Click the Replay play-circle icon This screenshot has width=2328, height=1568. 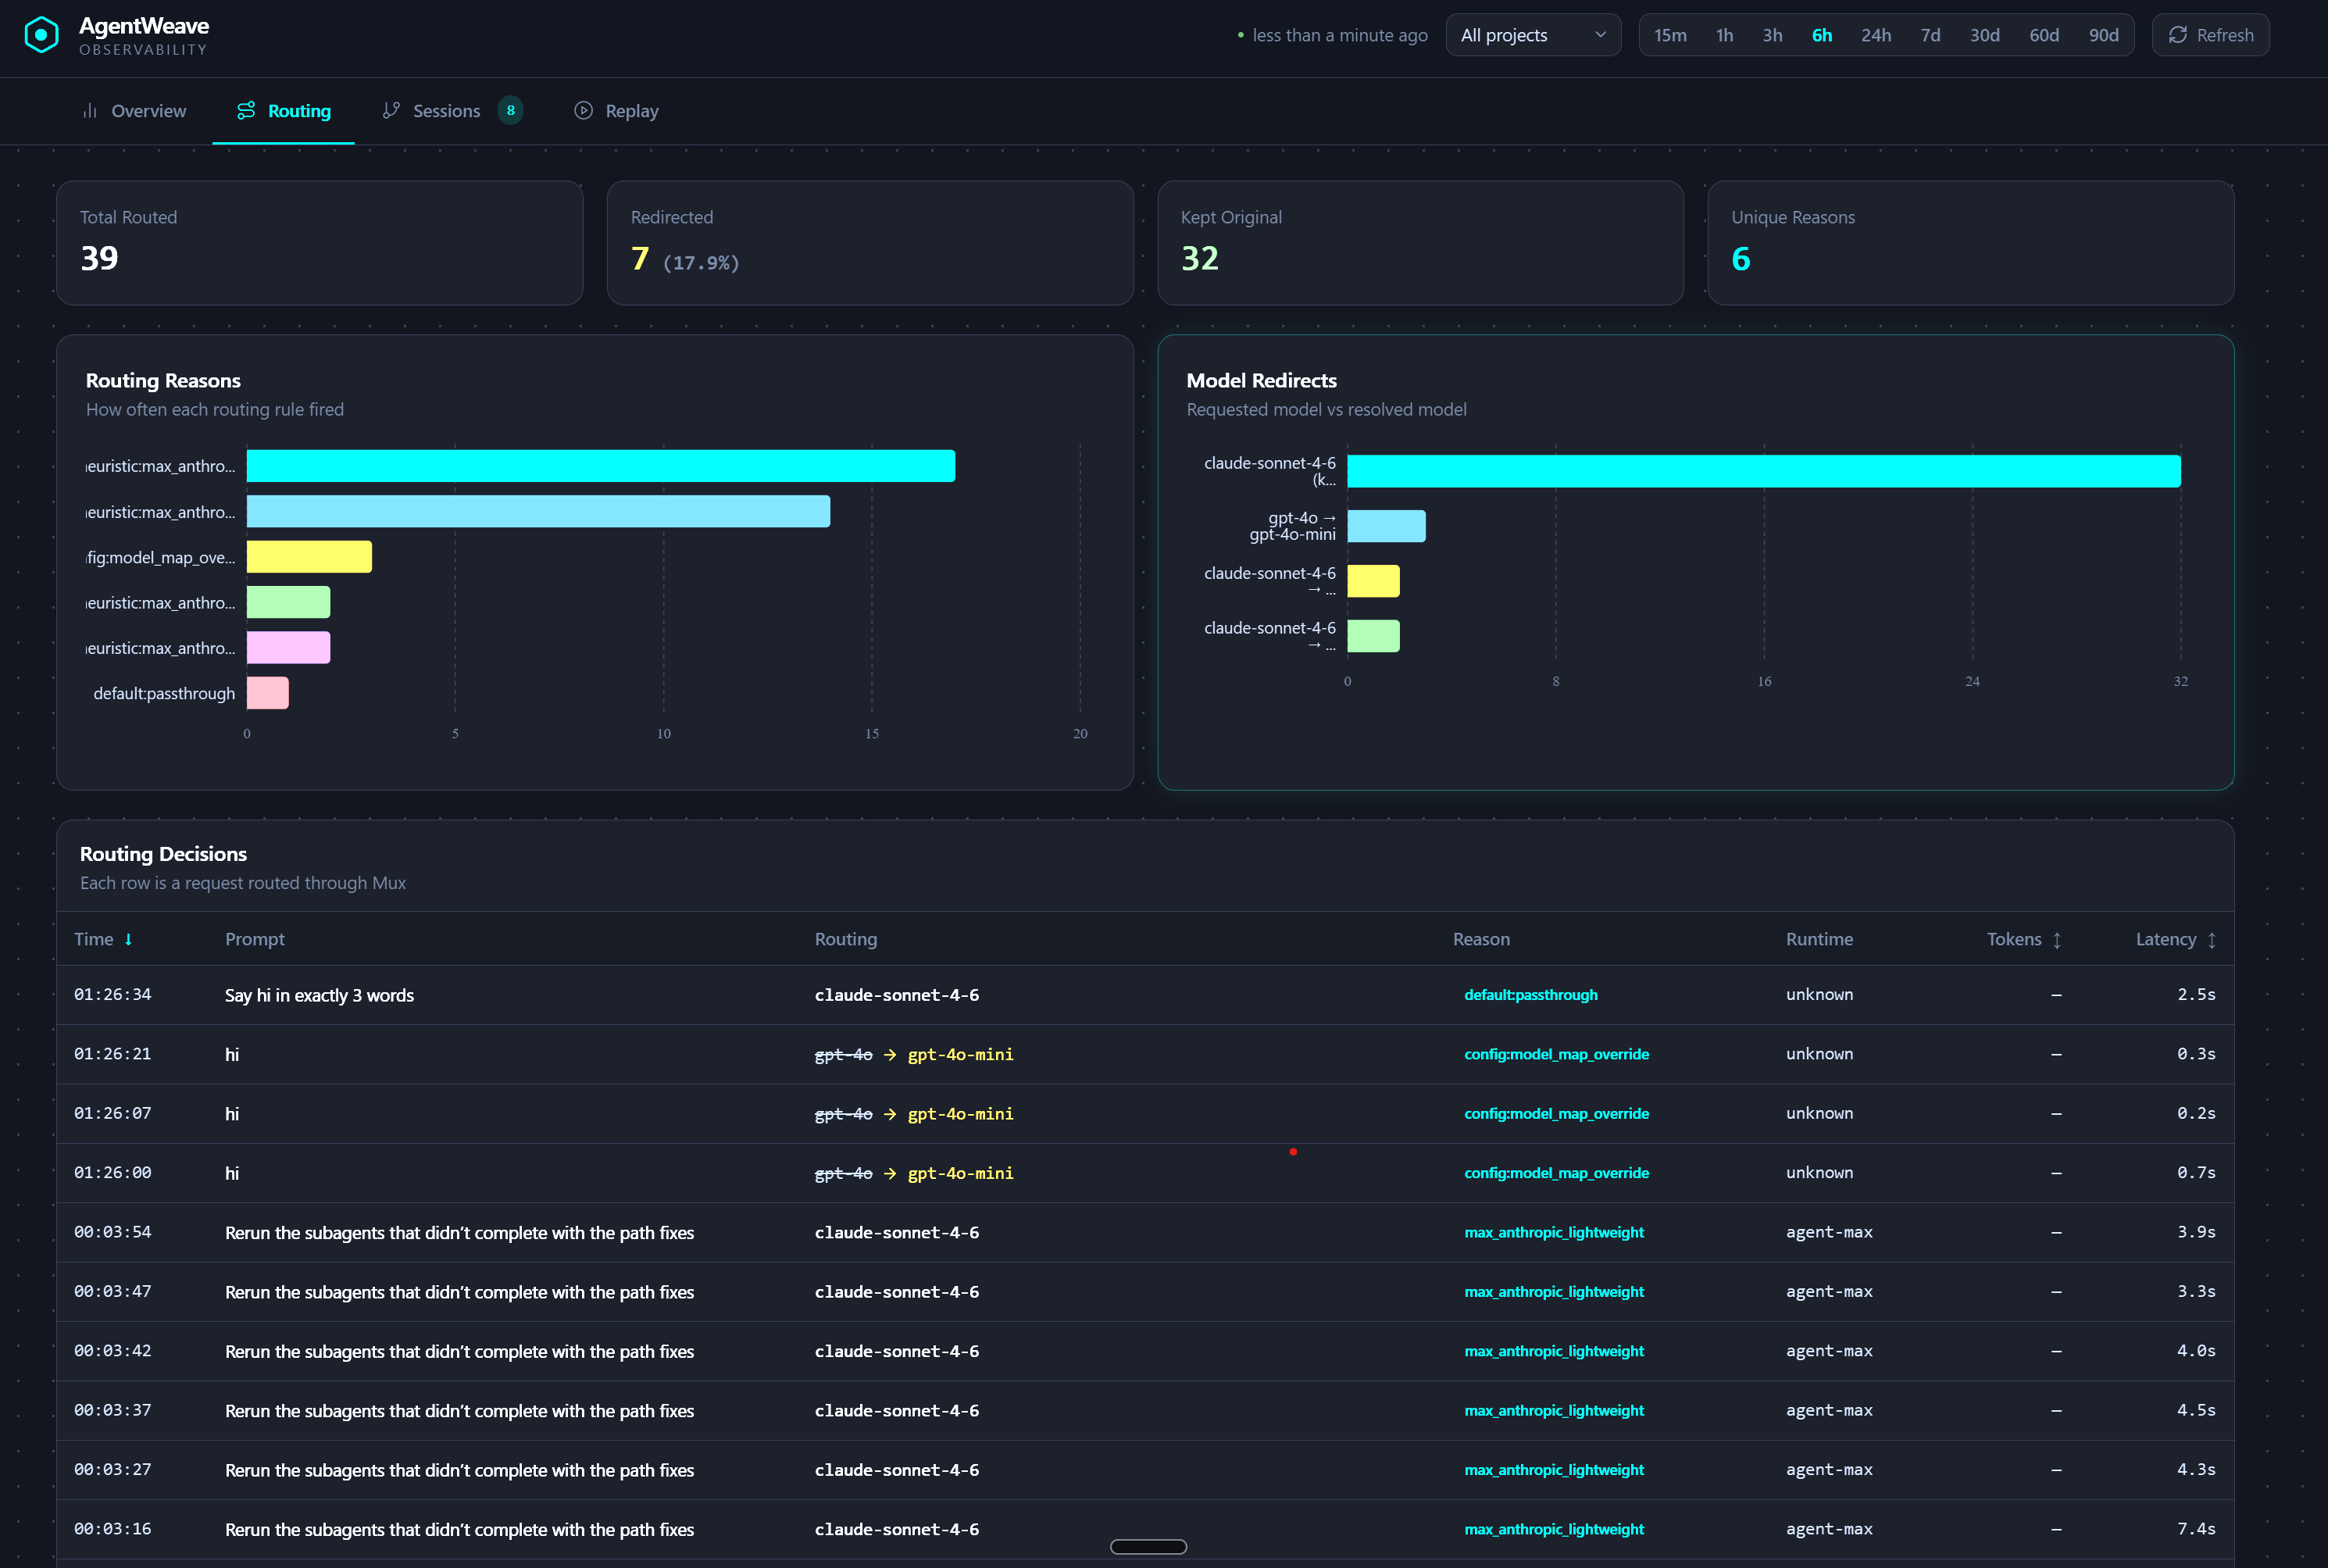click(x=583, y=111)
